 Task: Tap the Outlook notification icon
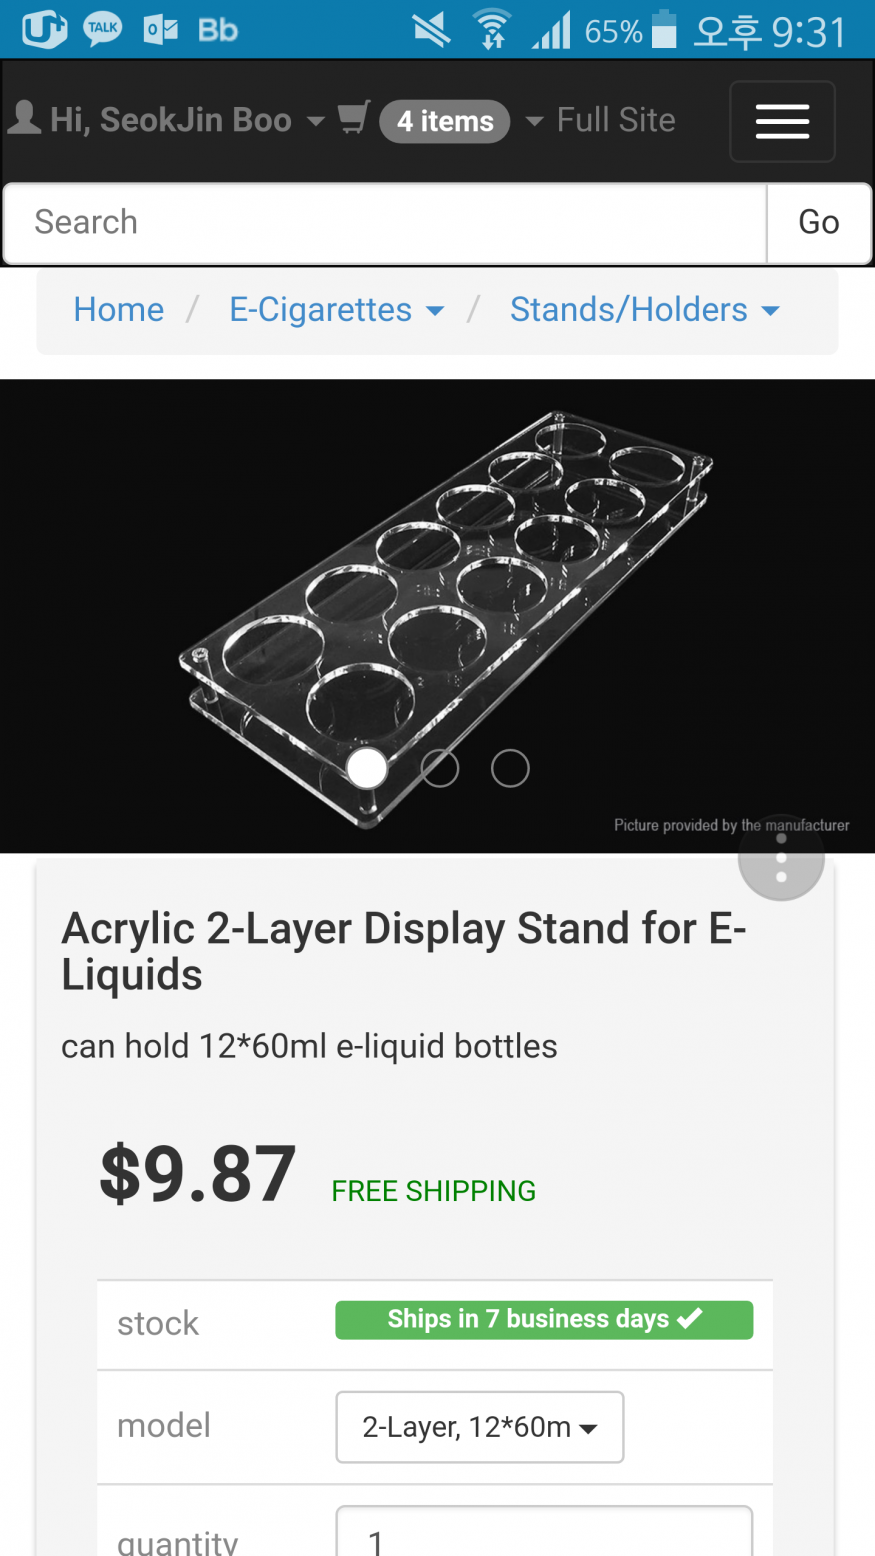click(160, 30)
